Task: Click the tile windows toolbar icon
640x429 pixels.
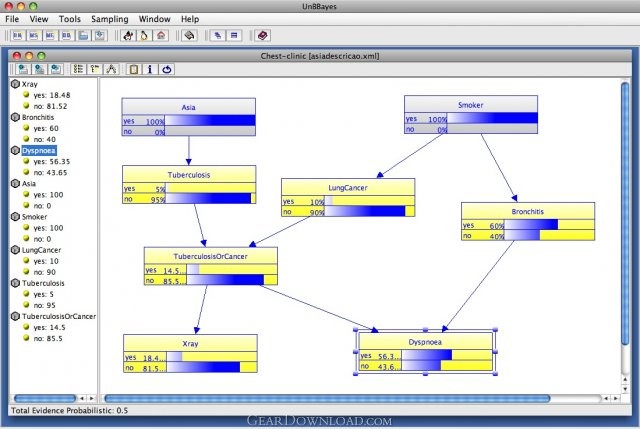Action: pyautogui.click(x=234, y=36)
